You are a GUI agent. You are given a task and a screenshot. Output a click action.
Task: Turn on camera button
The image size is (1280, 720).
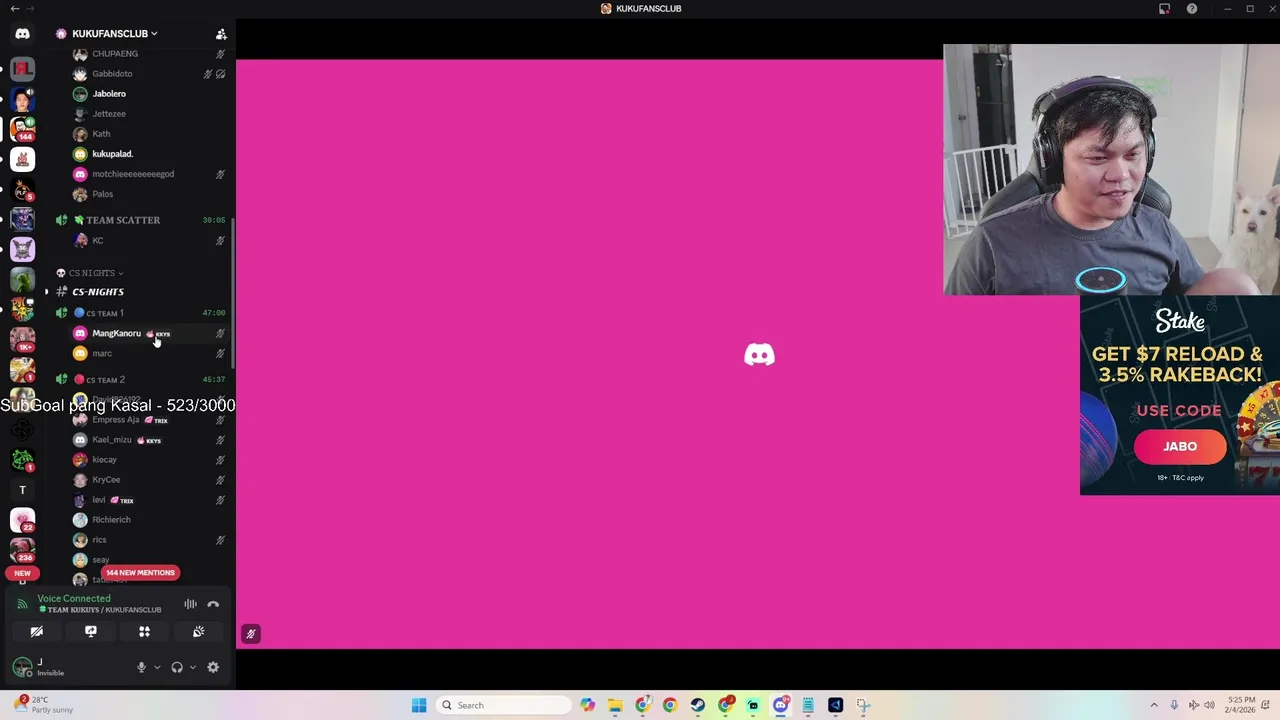click(x=37, y=631)
